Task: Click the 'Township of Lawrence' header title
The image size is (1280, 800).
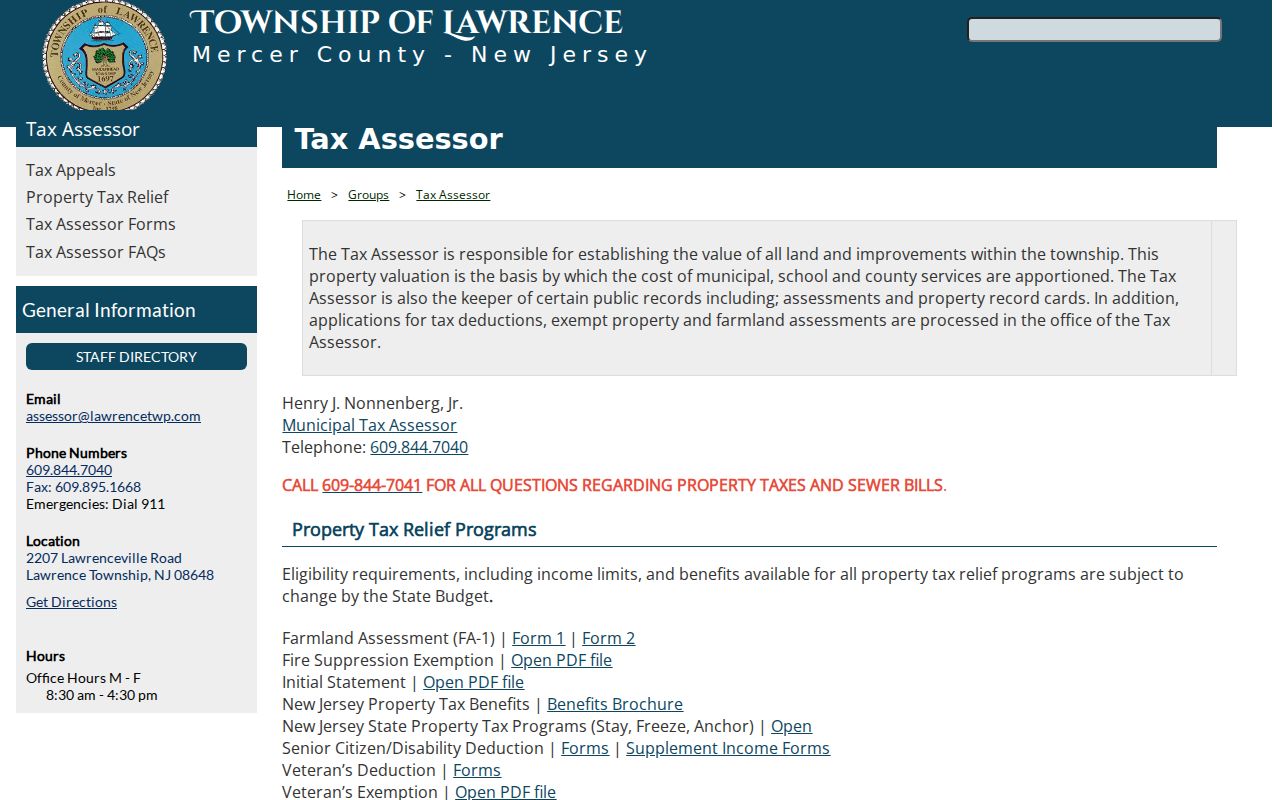Action: [x=406, y=22]
